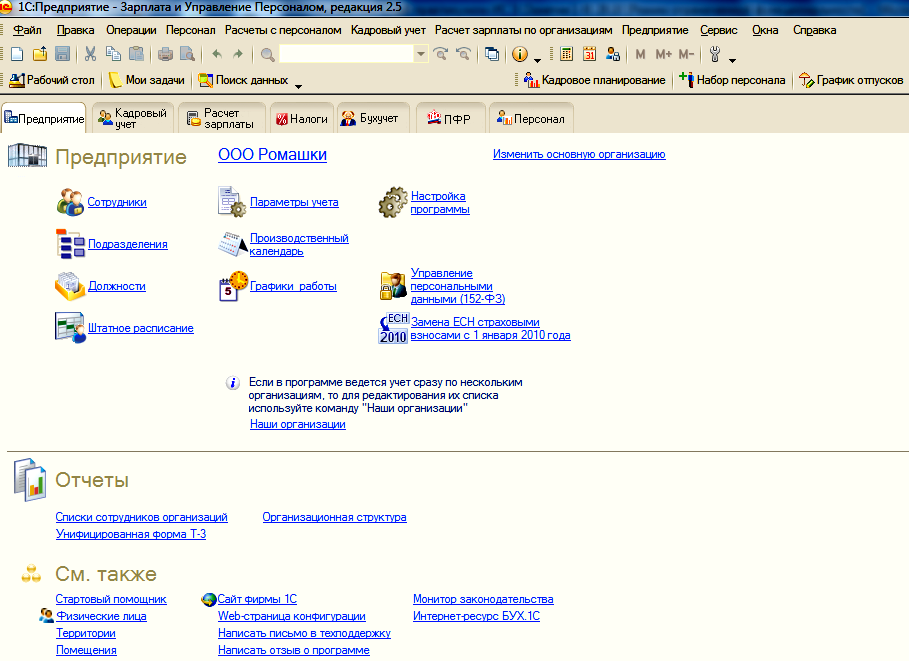This screenshot has width=909, height=661.
Task: Click the Производственный календарь icon
Action: tap(232, 244)
